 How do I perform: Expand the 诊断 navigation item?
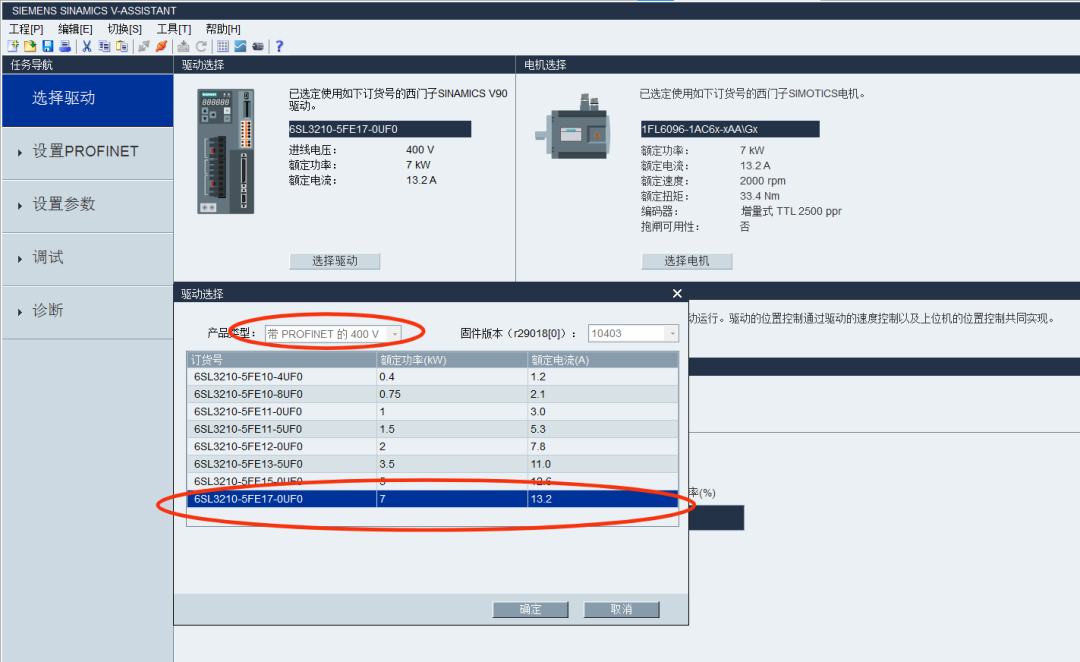[x=87, y=311]
